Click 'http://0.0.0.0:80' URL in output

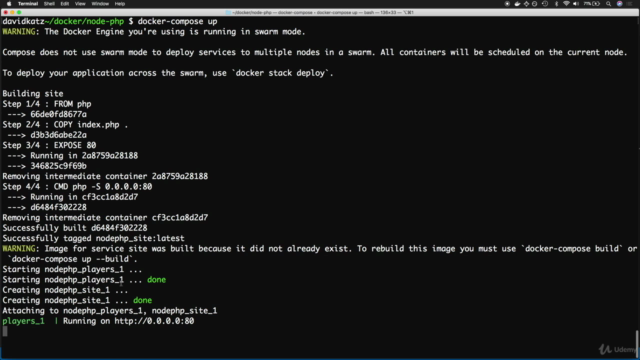154,321
